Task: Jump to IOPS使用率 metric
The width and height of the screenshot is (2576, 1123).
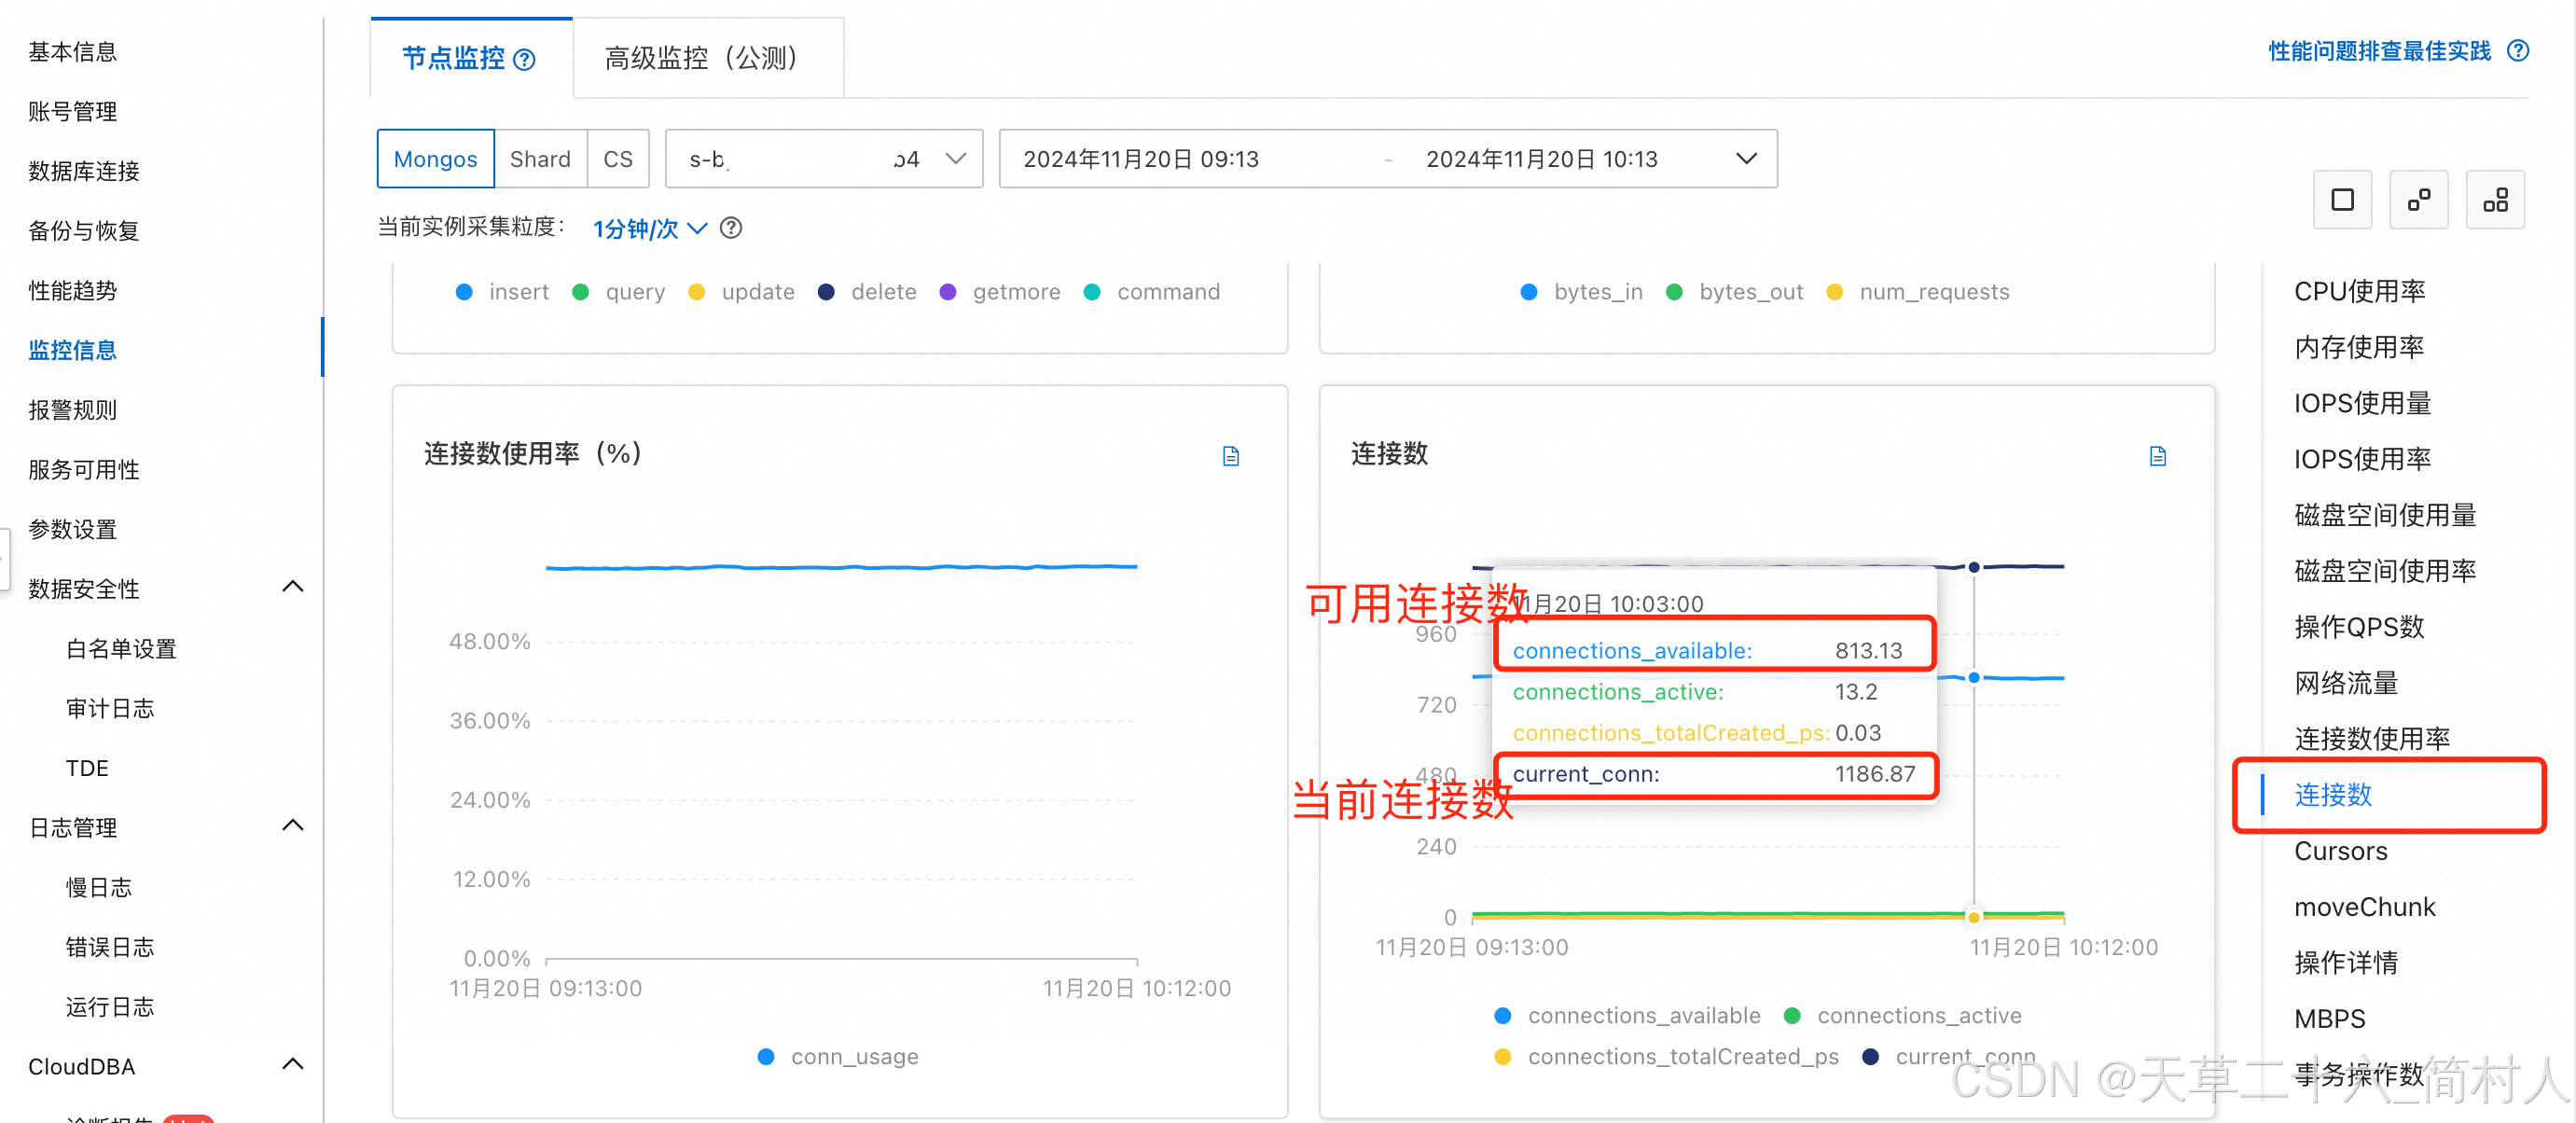Action: click(2362, 459)
